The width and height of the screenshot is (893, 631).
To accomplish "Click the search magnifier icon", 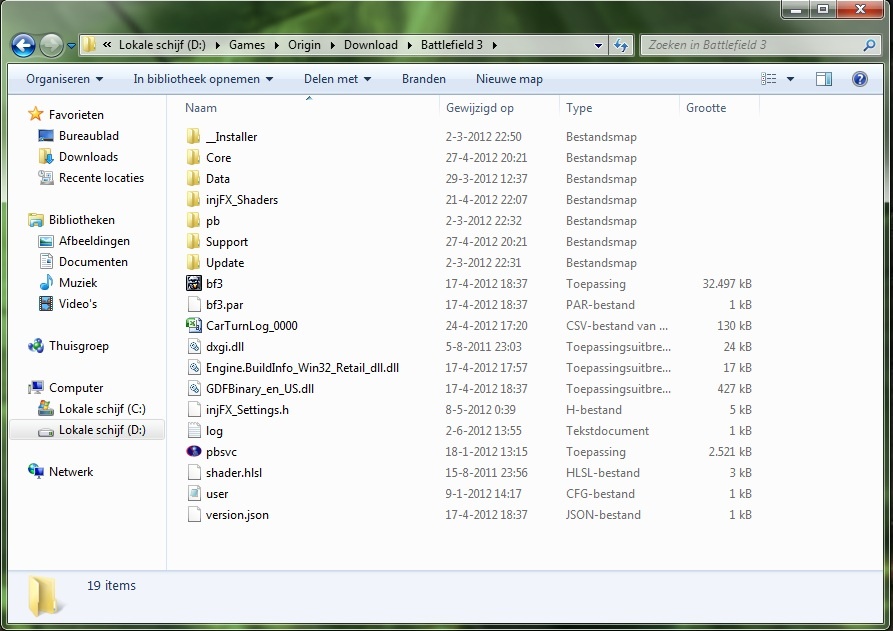I will (x=869, y=45).
